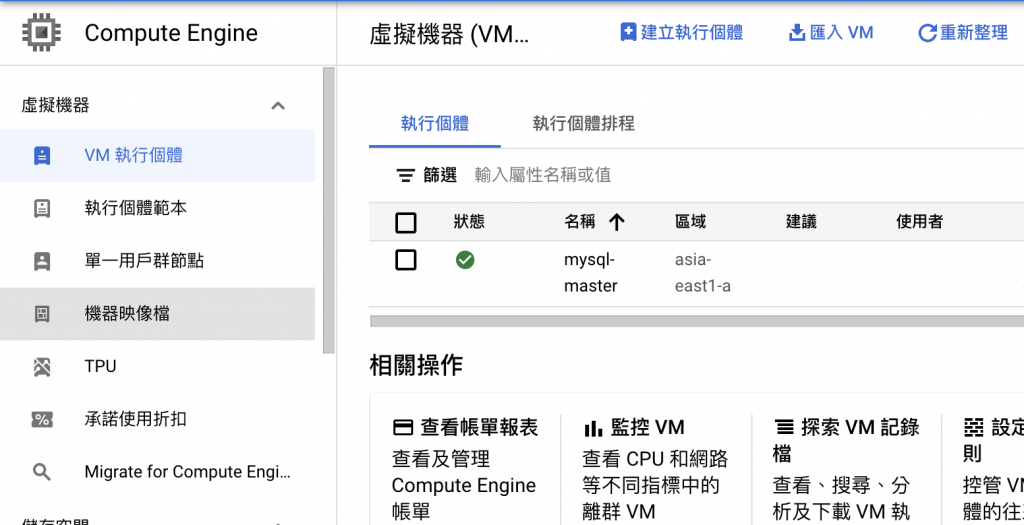
Task: Click the bar chart icon beside 監控 VM
Action: 593,428
